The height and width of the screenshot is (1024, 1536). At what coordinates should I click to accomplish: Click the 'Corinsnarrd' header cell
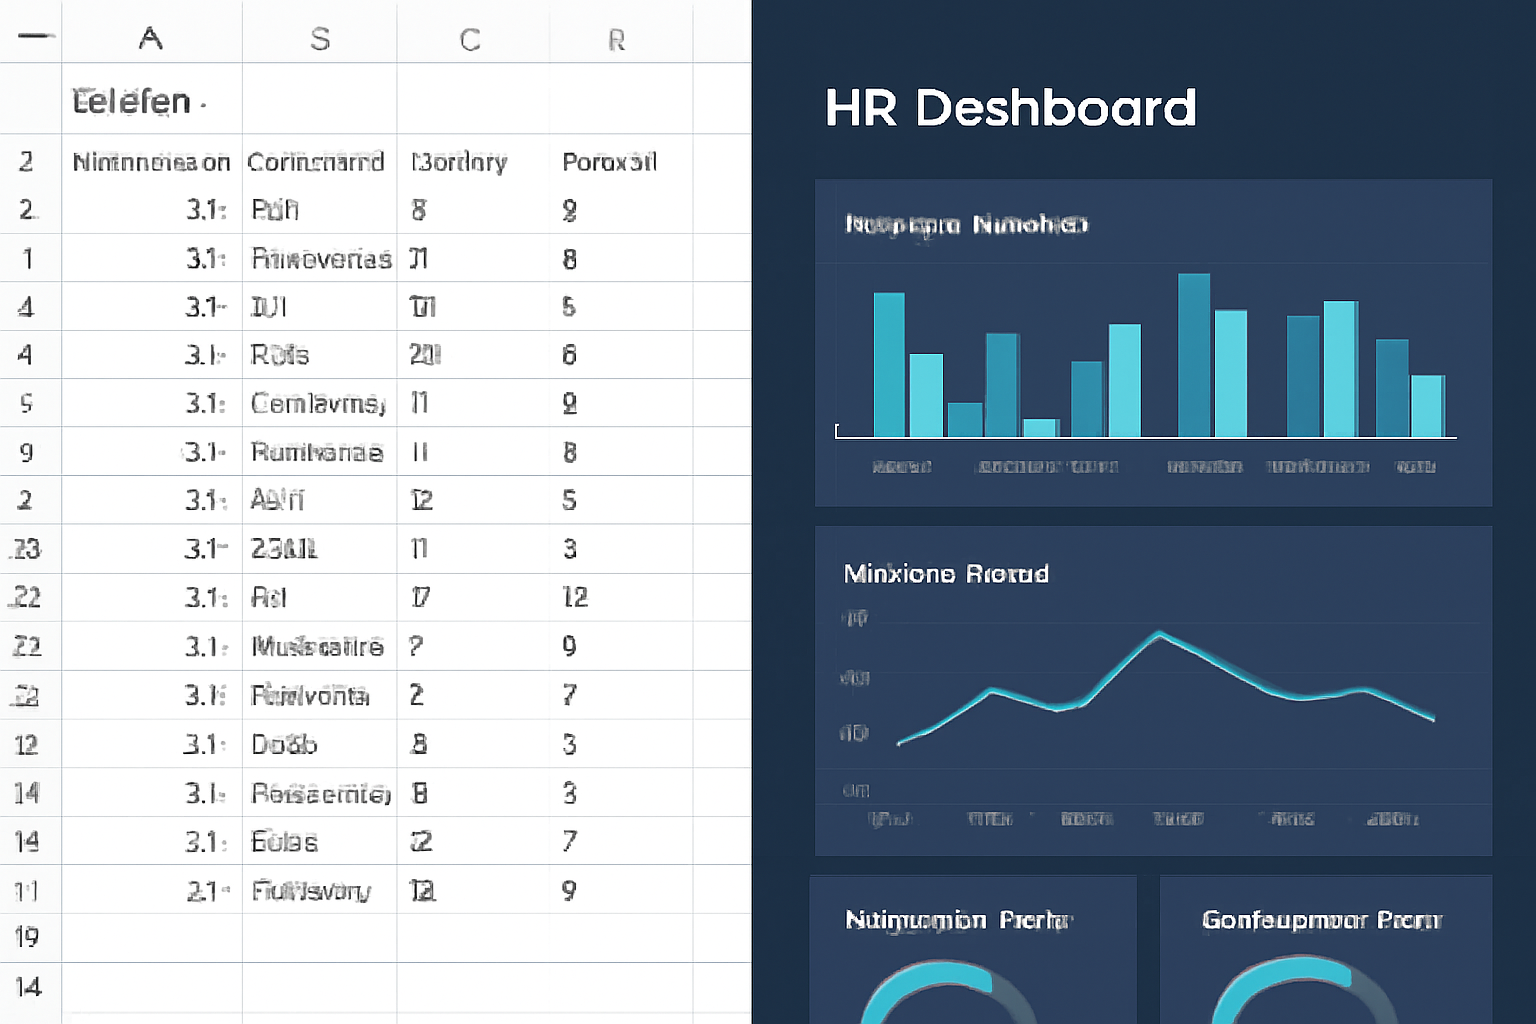(x=319, y=161)
